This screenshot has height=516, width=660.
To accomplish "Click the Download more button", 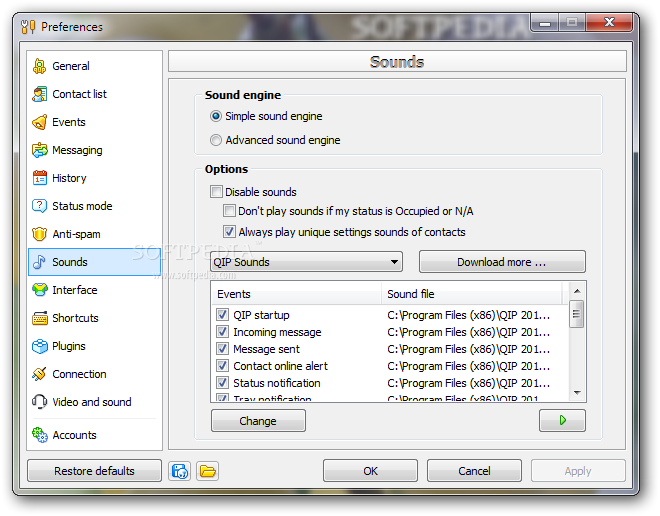I will [502, 262].
